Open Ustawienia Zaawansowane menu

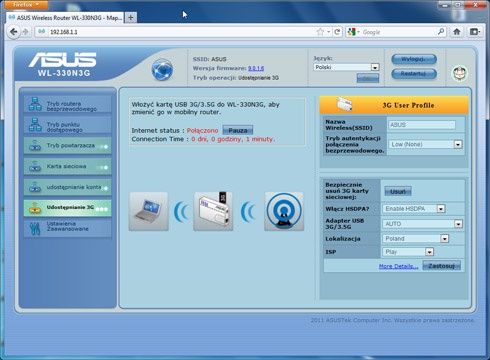[x=68, y=228]
